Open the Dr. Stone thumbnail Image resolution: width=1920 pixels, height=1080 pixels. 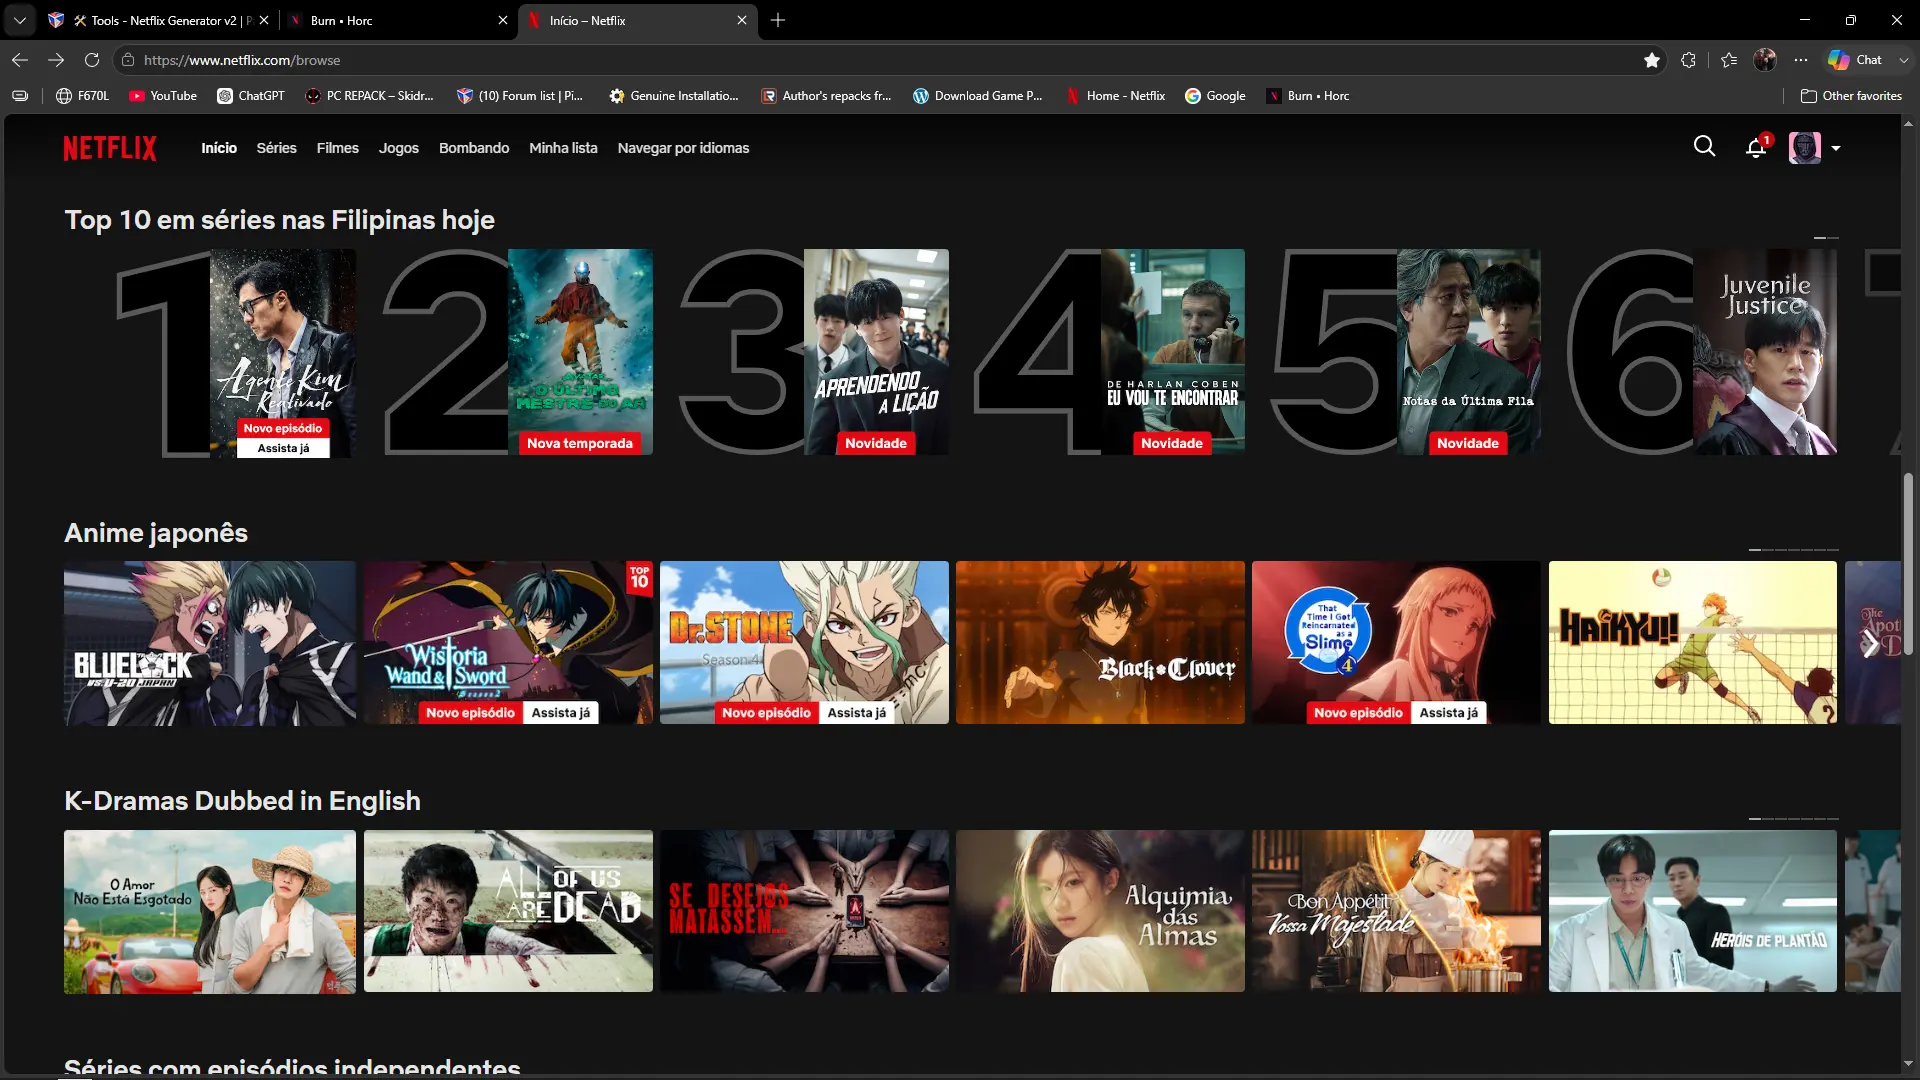[x=804, y=643]
